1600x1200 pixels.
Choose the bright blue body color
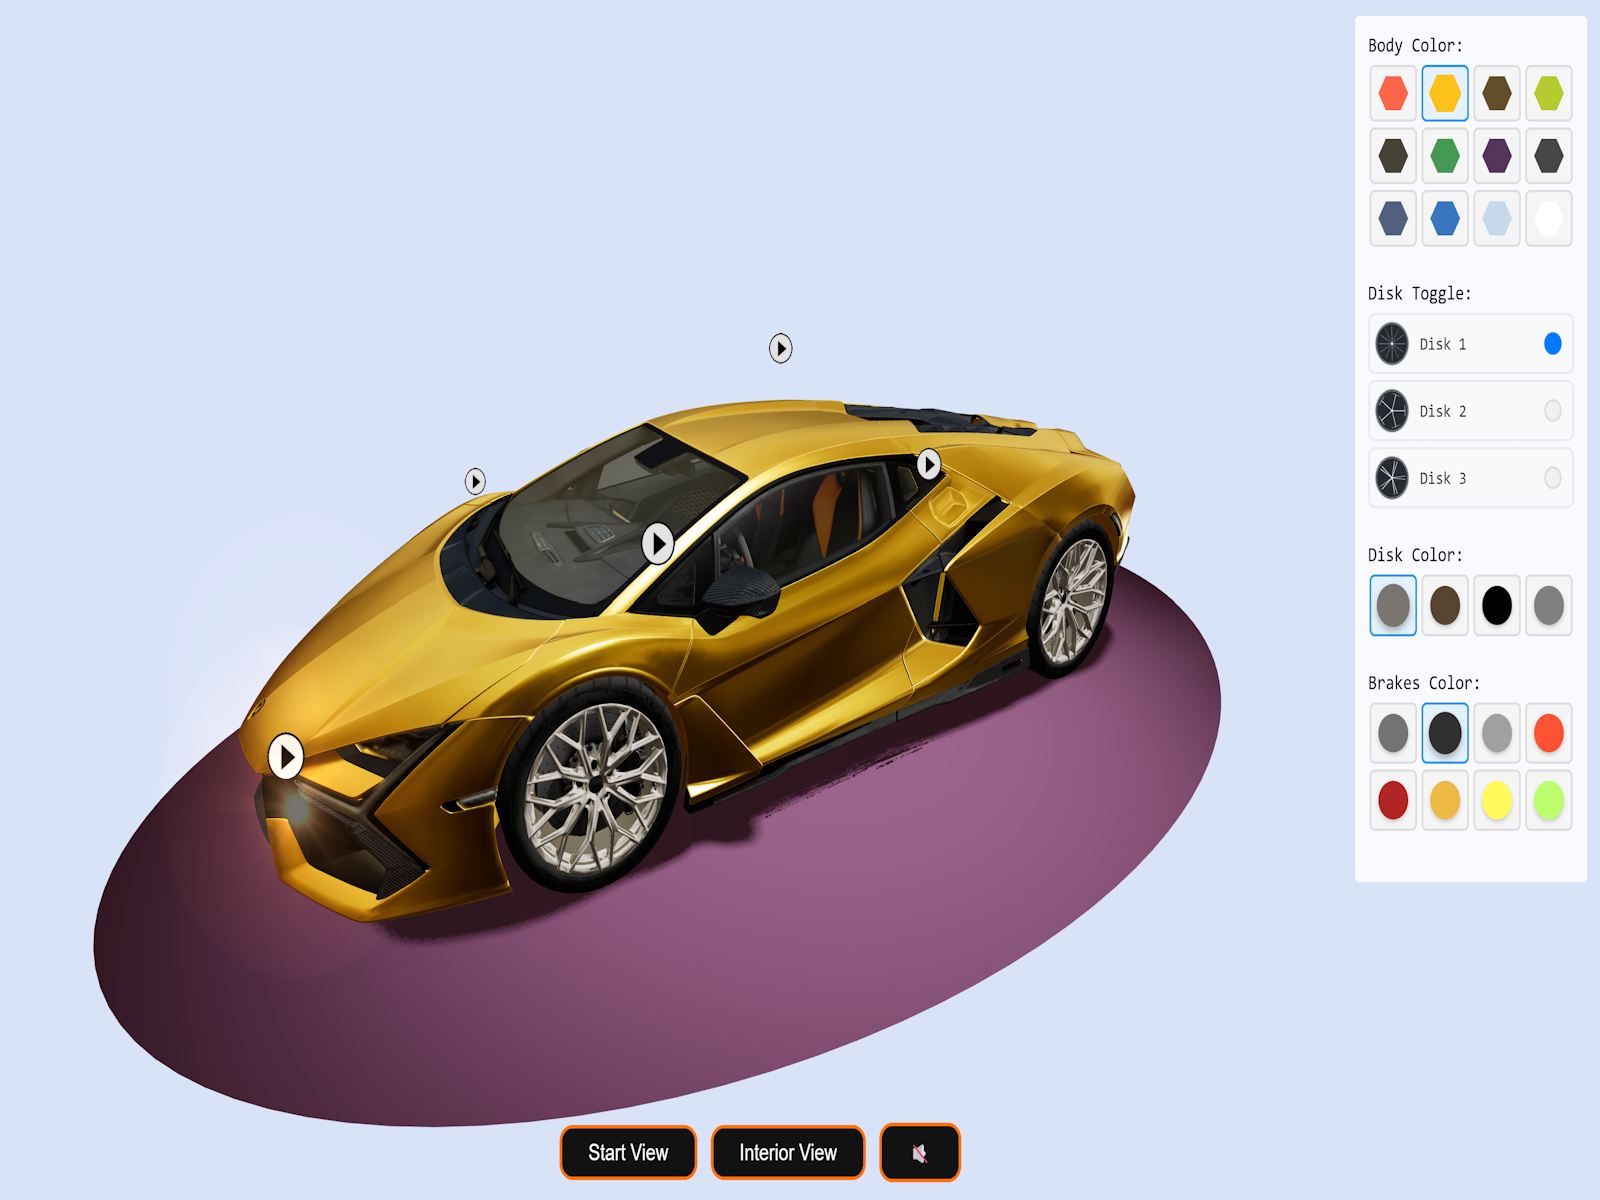pos(1445,218)
